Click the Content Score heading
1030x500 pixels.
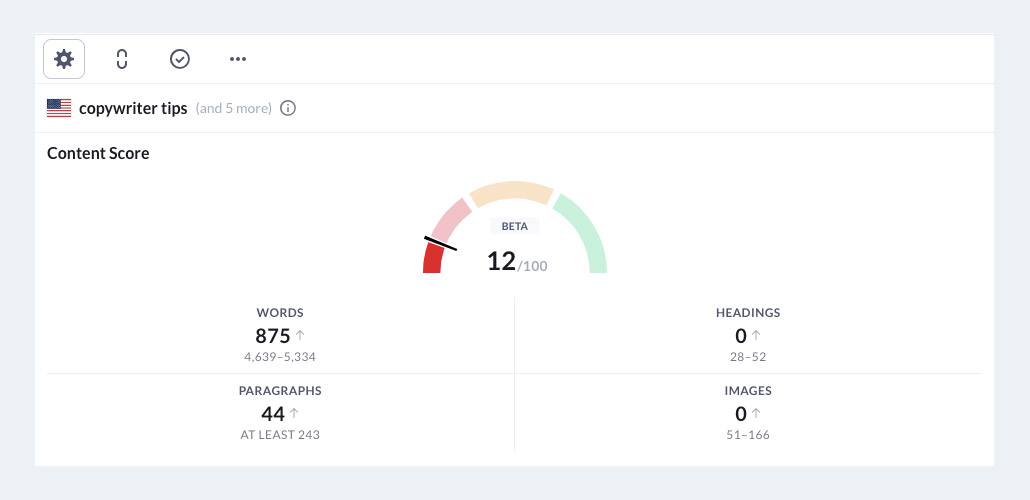pos(98,153)
